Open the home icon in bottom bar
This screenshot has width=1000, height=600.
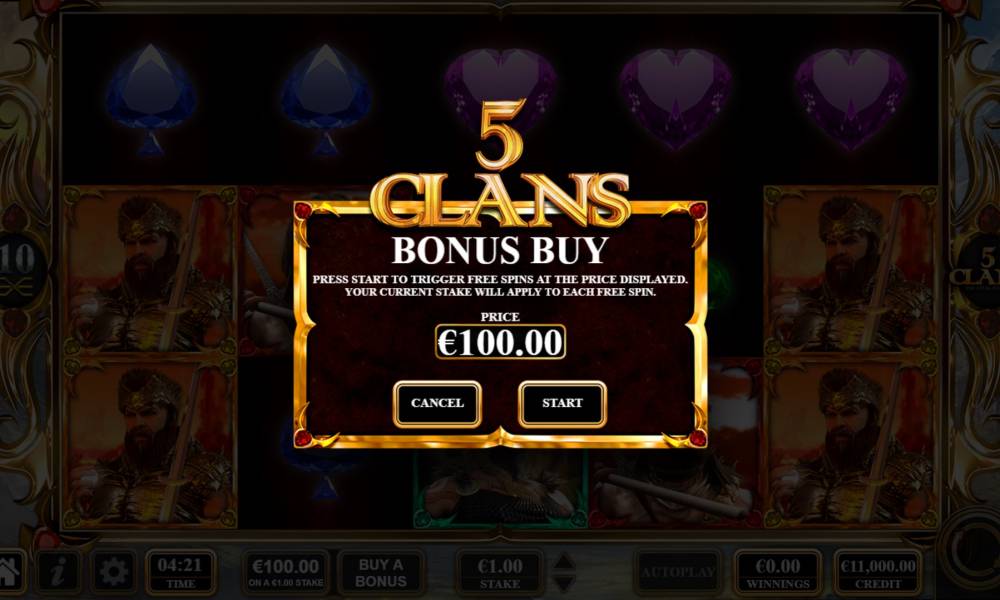10,571
